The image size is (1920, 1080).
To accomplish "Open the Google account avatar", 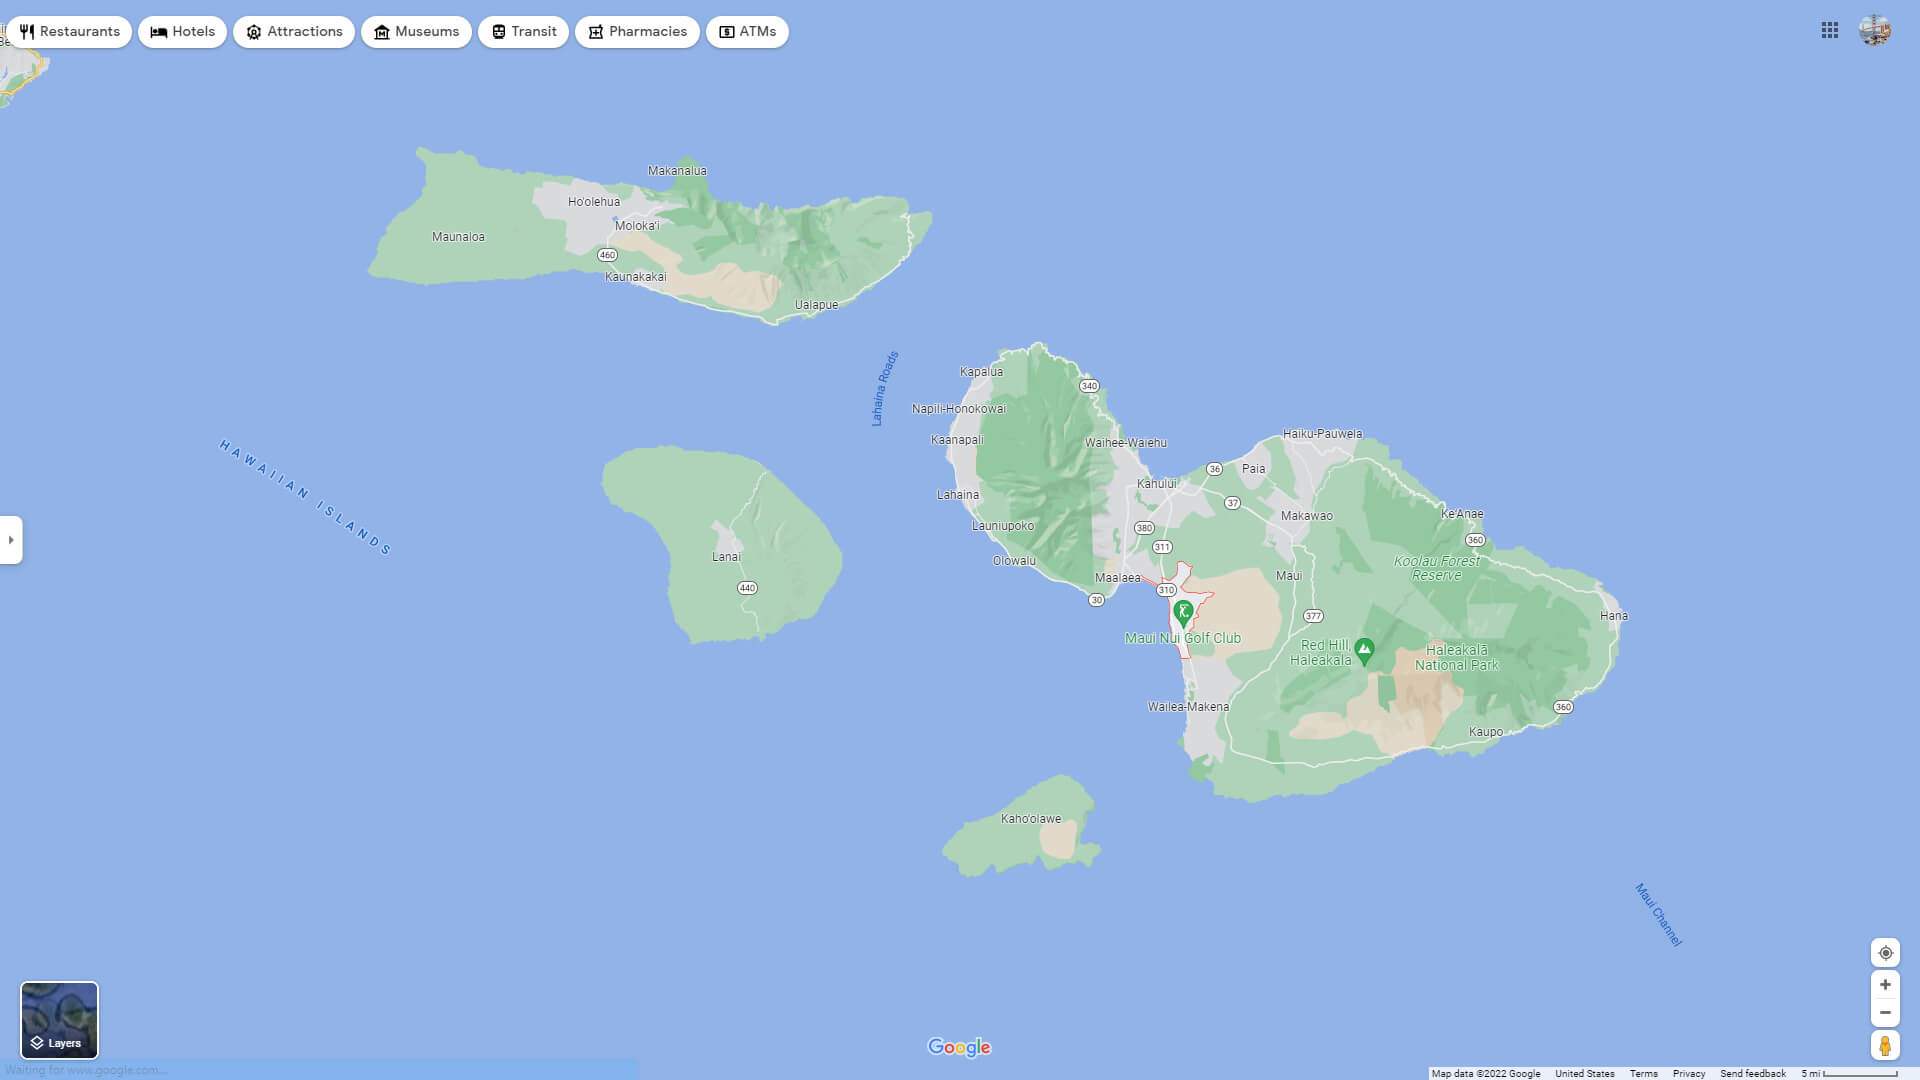I will [1875, 31].
